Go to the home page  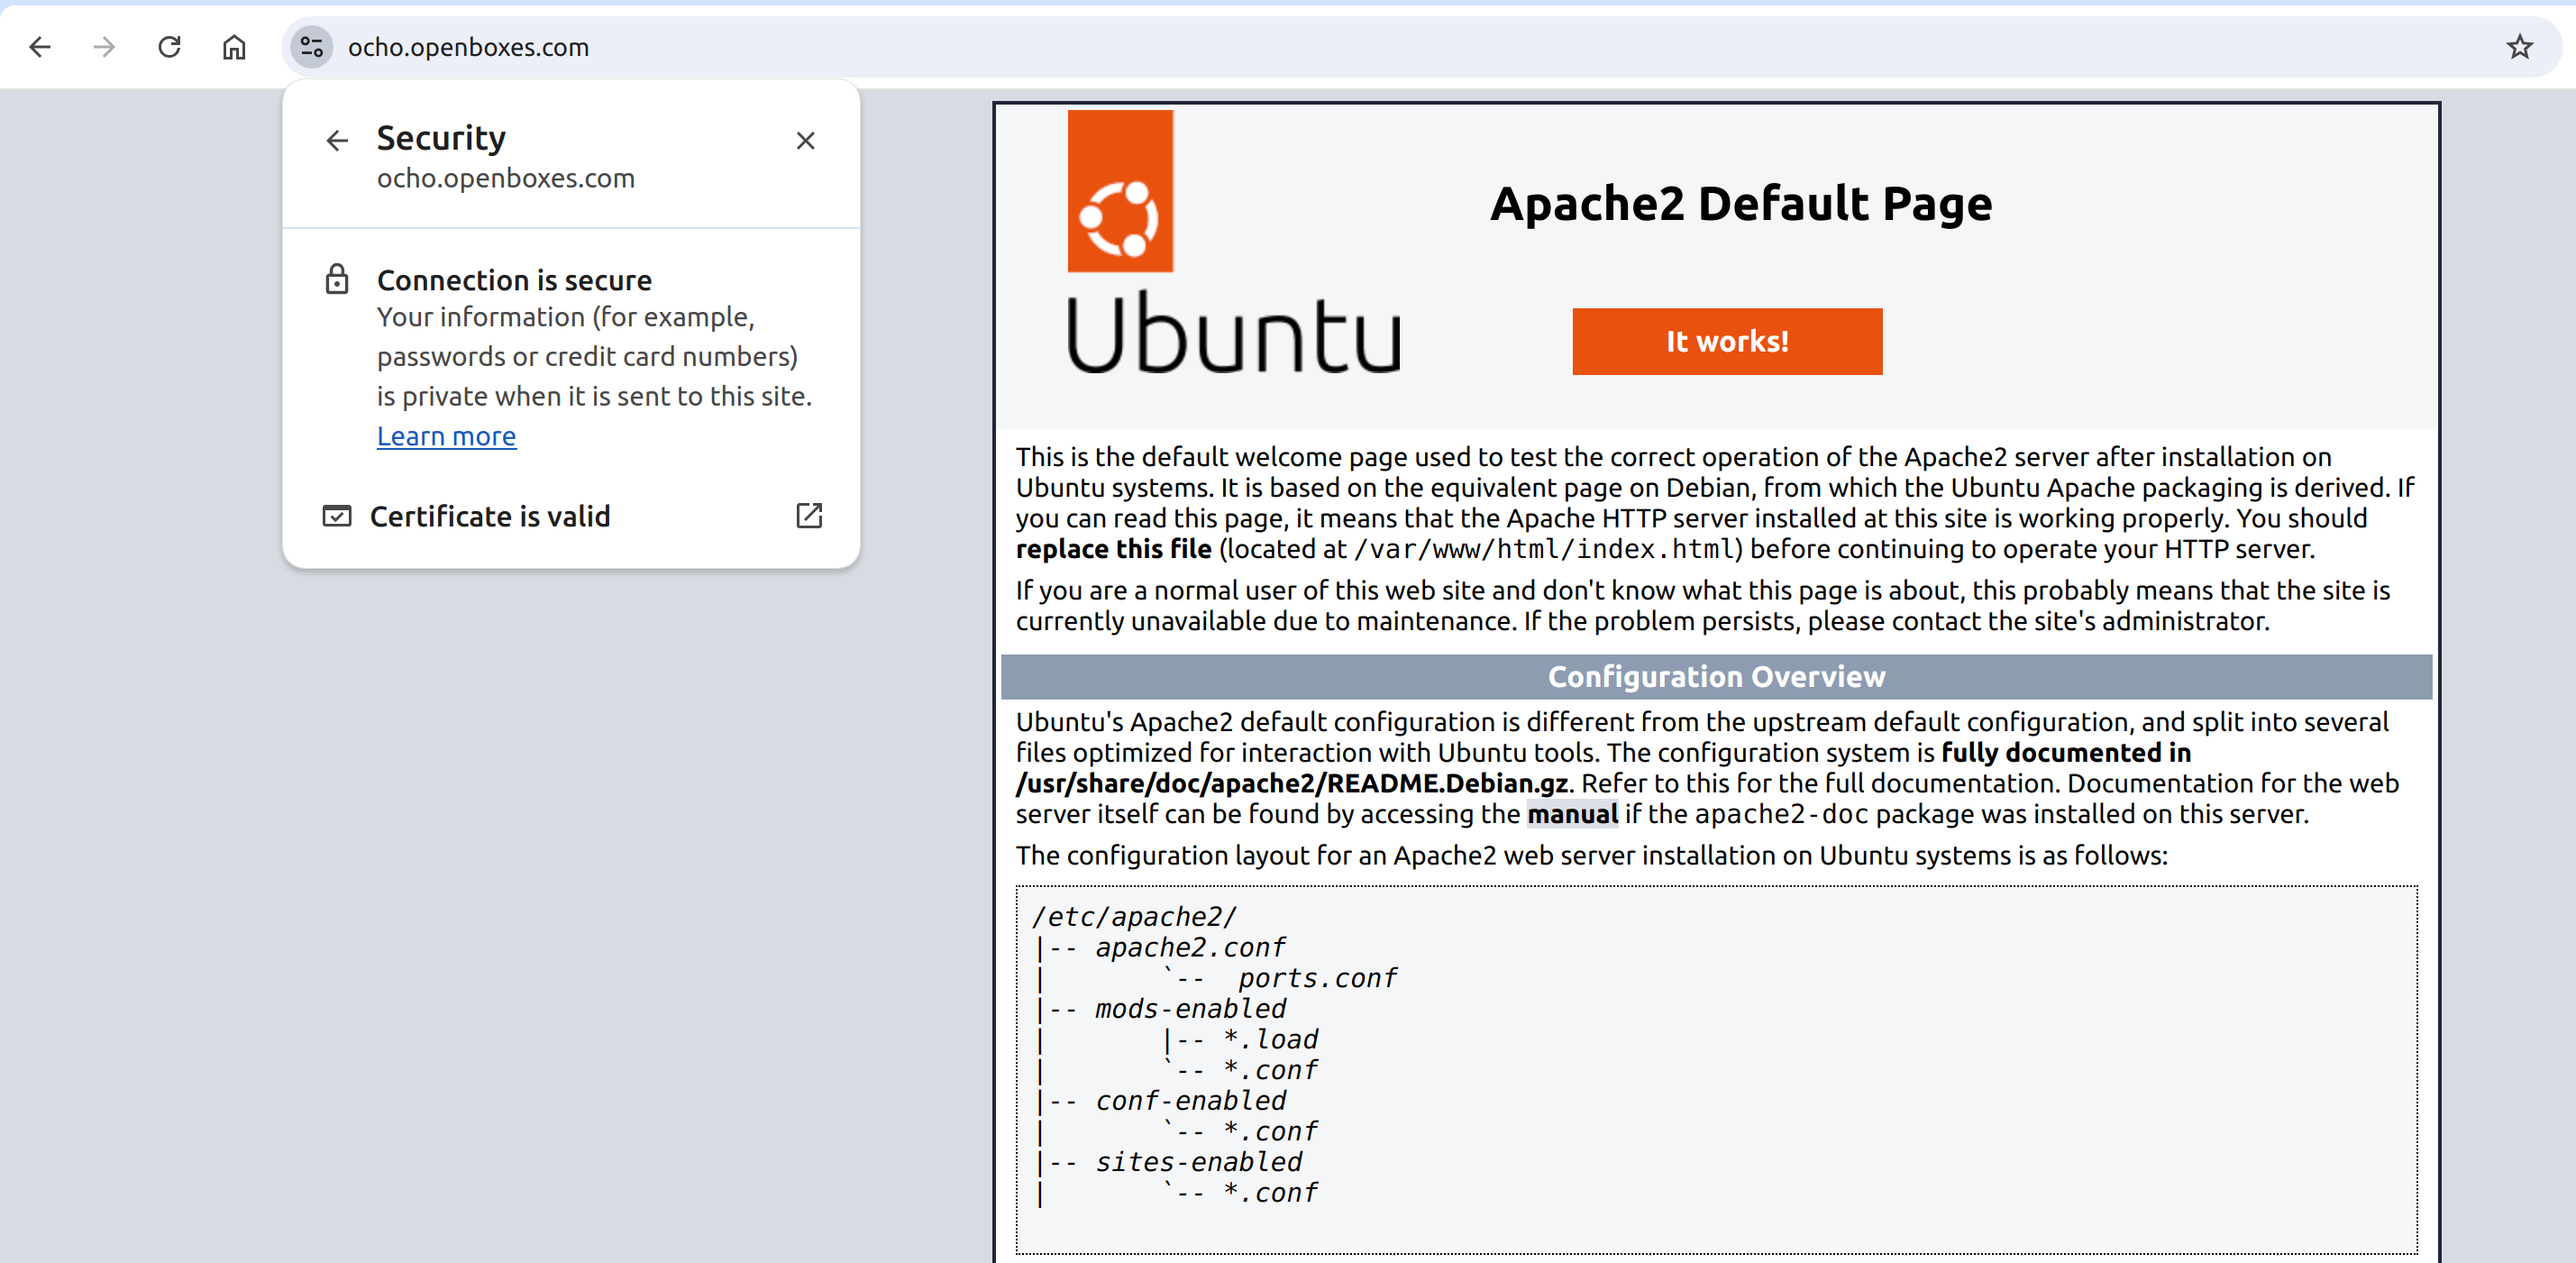[234, 47]
